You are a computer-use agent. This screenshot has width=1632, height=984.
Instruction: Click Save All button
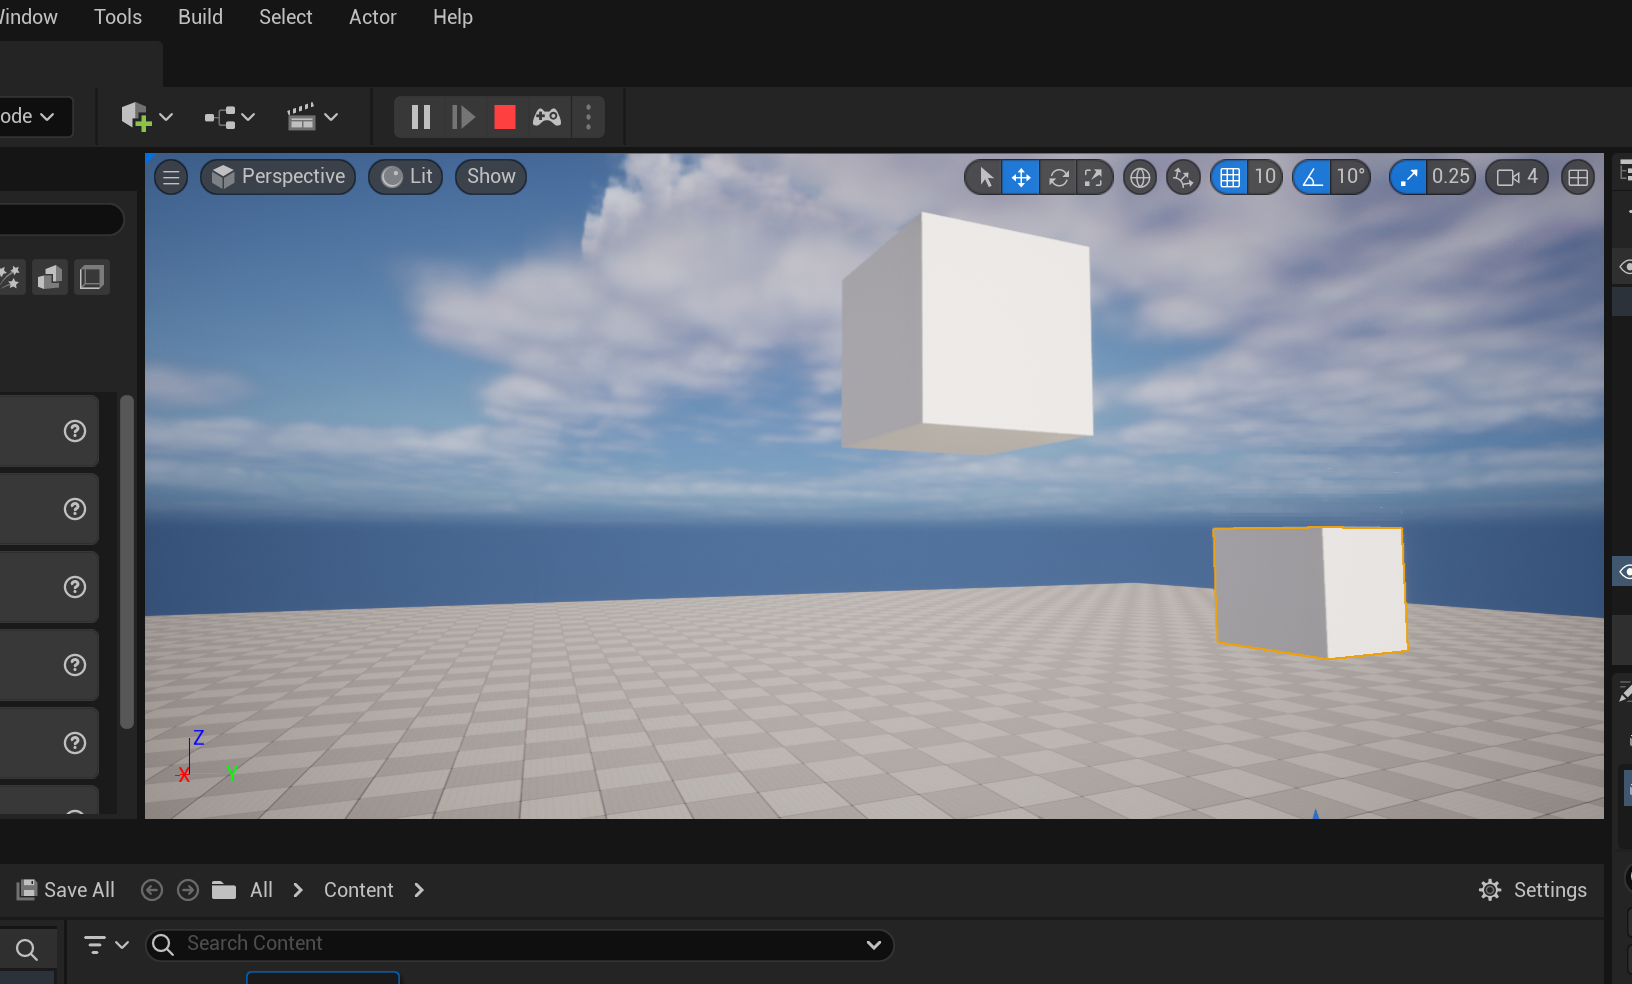66,890
